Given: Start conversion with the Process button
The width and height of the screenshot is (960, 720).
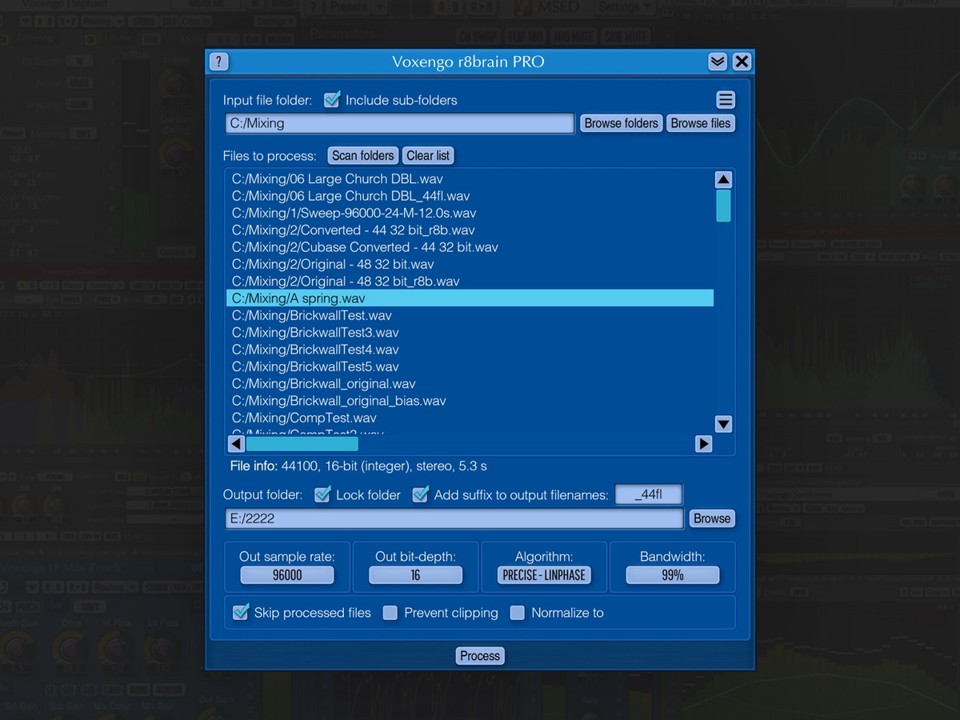Looking at the screenshot, I should [x=480, y=656].
